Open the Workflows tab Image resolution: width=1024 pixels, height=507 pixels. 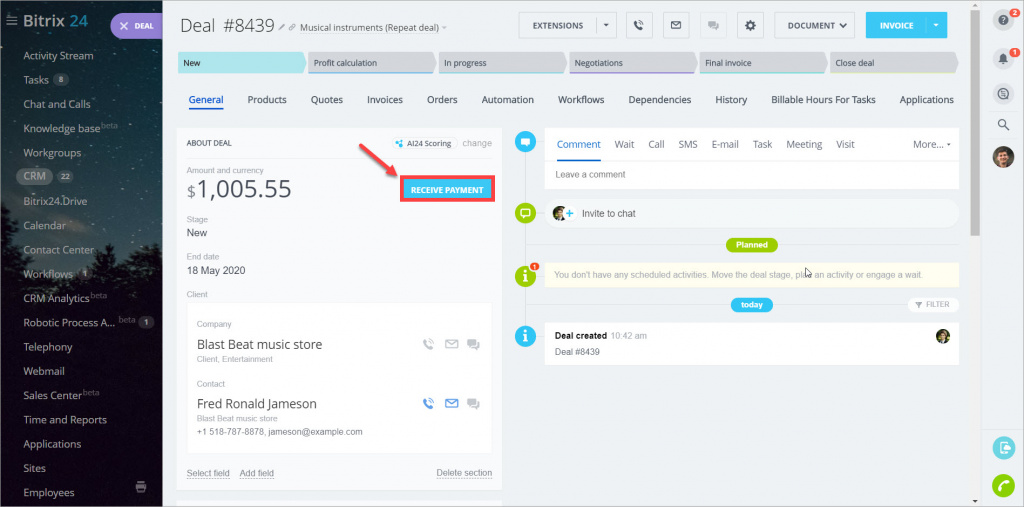coord(581,100)
